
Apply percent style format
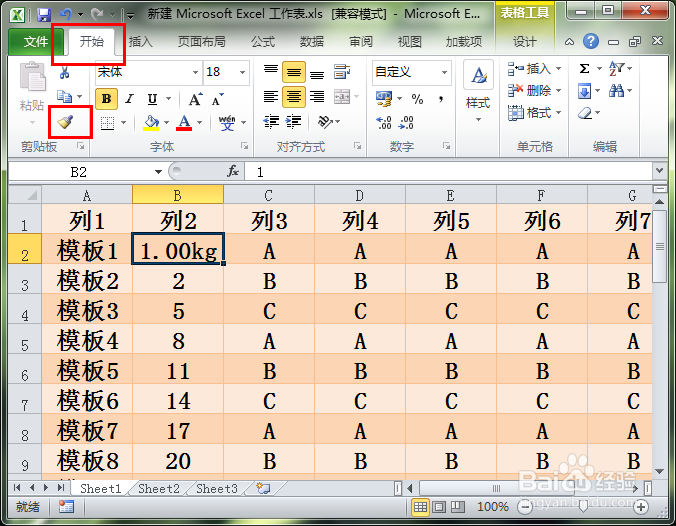417,99
